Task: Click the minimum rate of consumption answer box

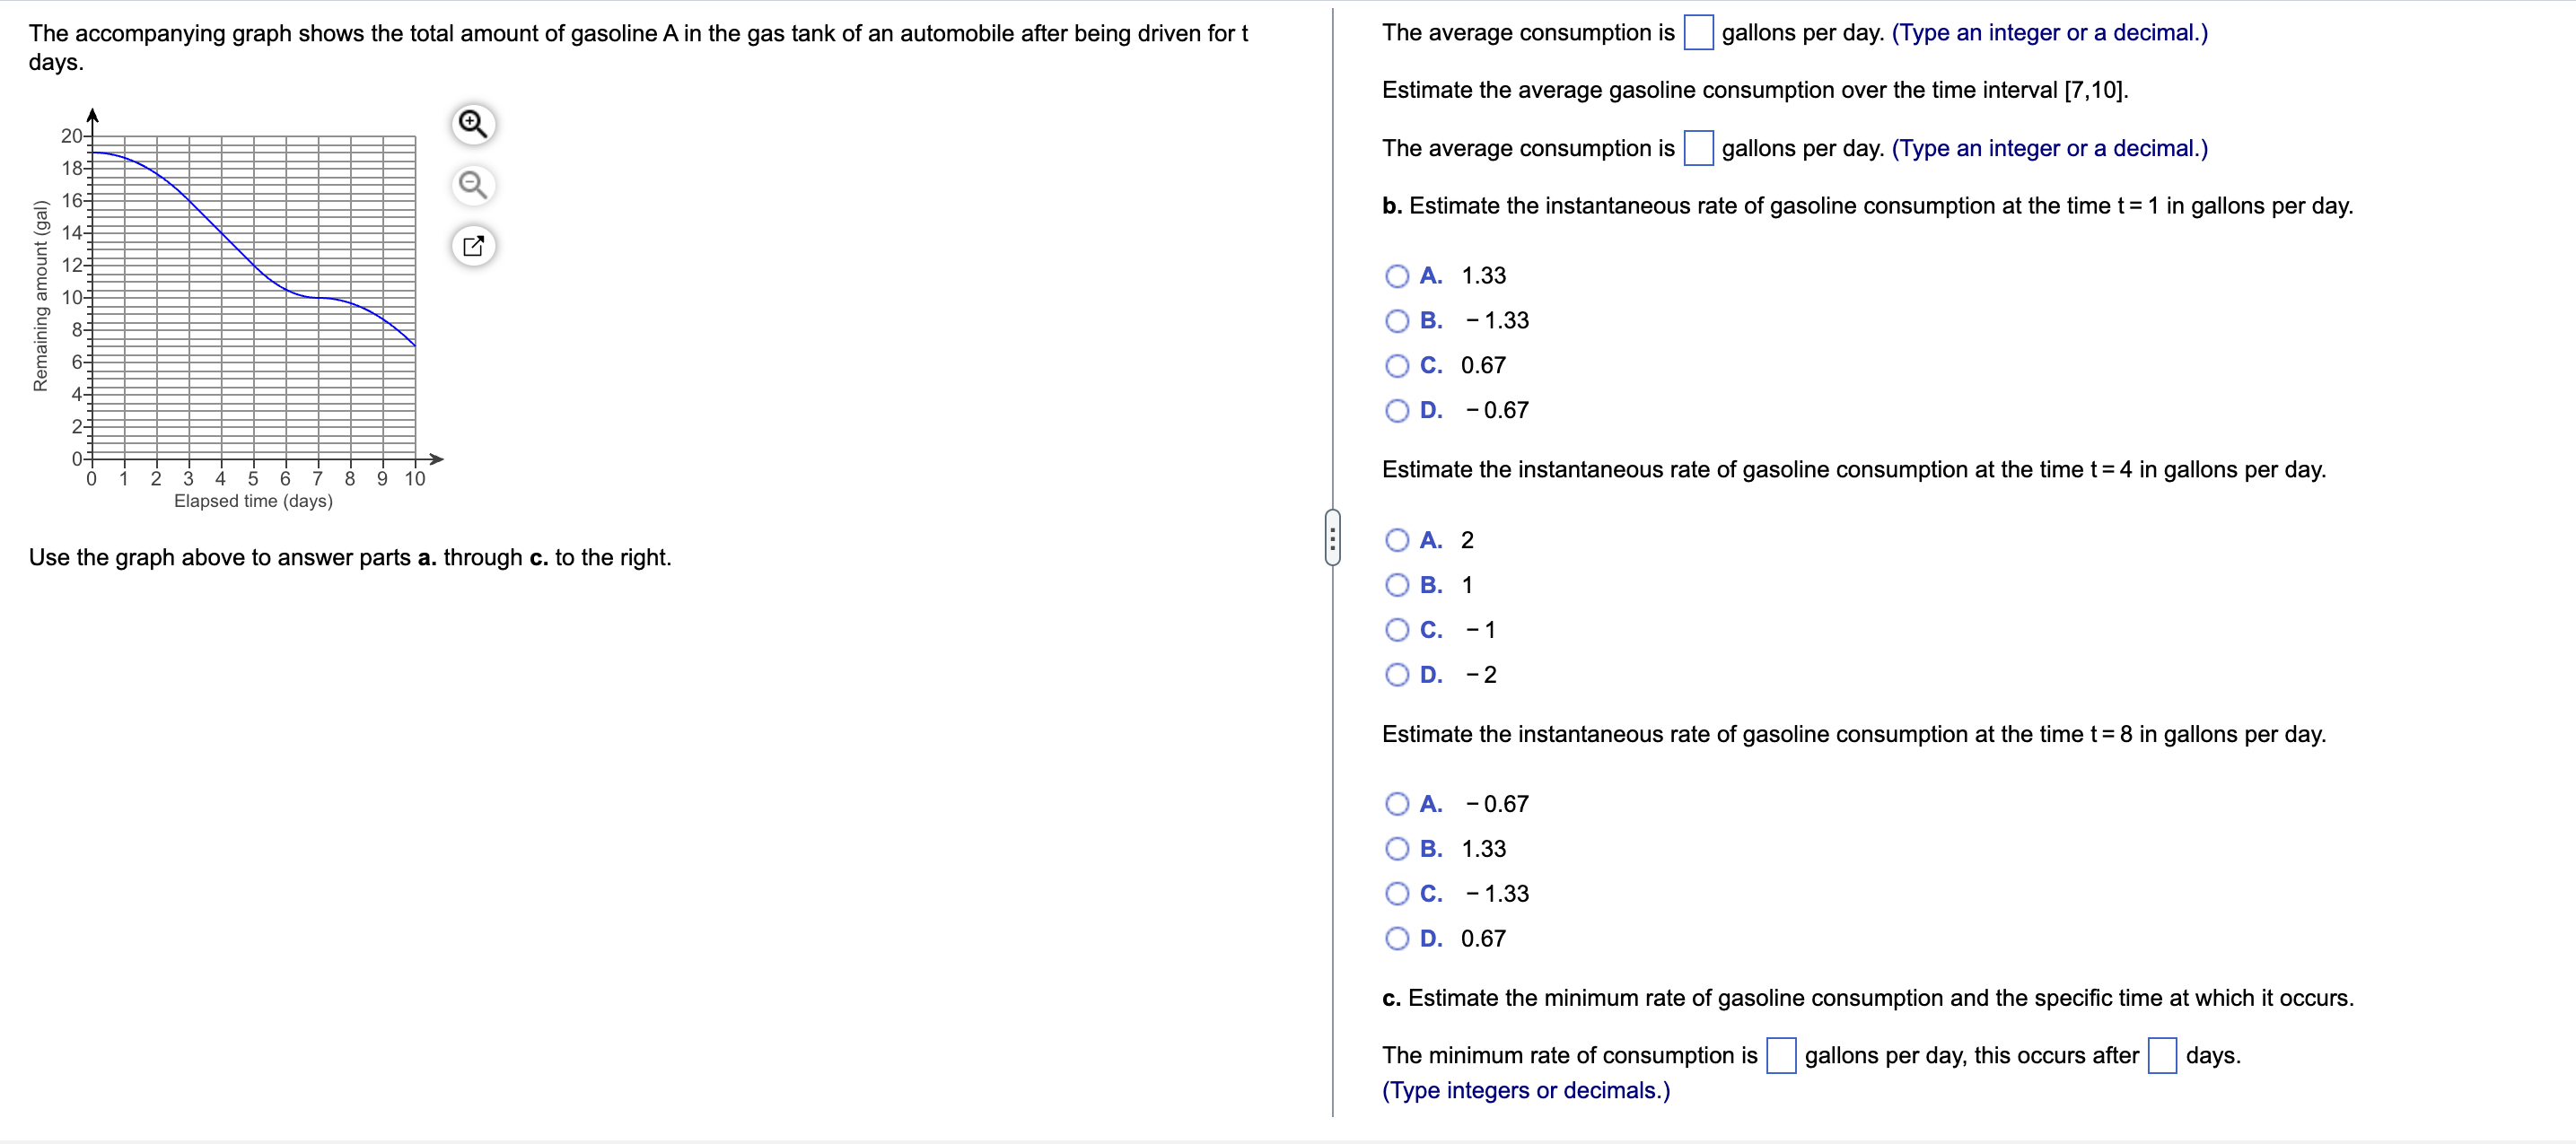Action: 1782,1055
